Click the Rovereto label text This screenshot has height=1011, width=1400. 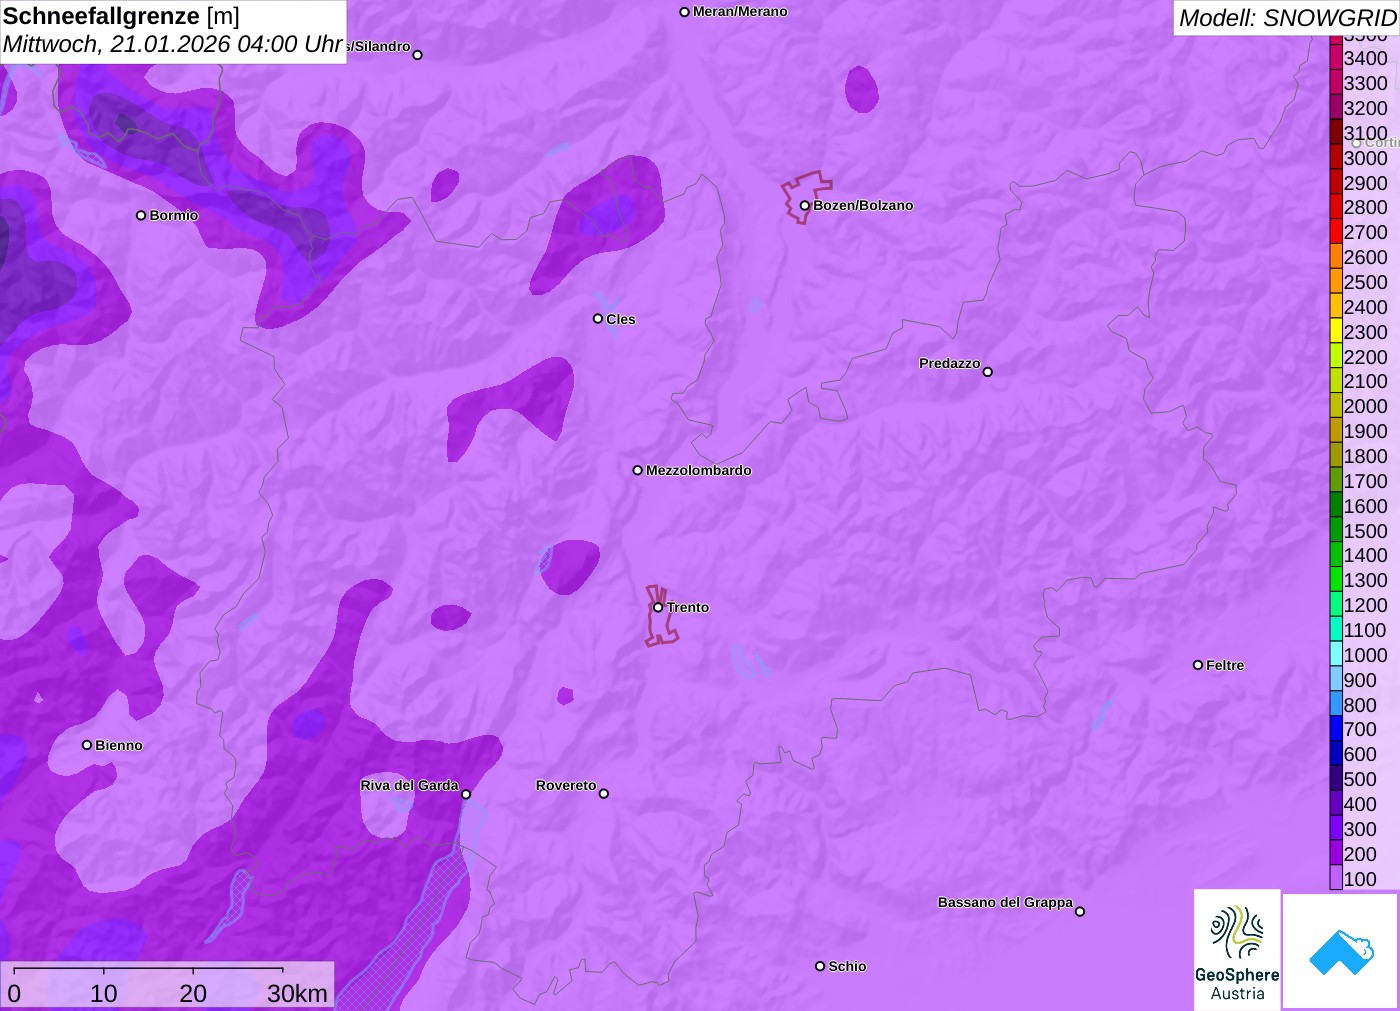tap(566, 785)
